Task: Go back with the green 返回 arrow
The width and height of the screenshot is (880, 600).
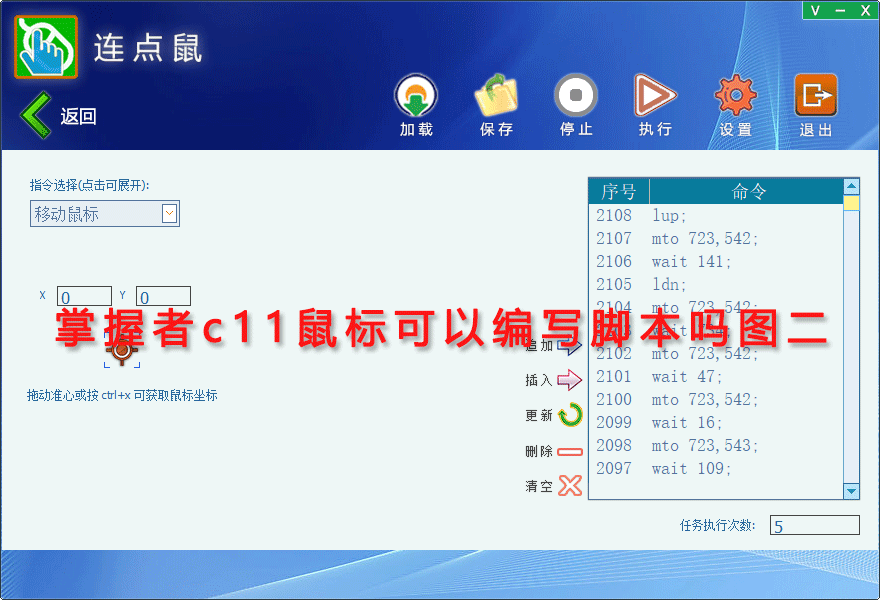Action: tap(36, 115)
